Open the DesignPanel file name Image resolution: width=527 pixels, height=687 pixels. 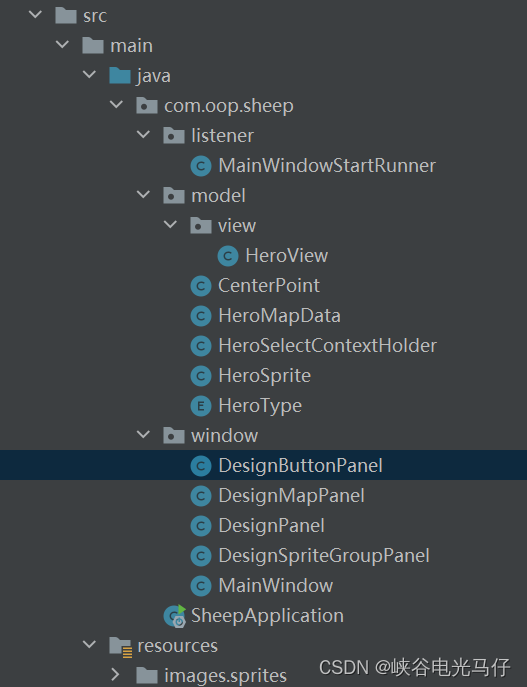272,526
